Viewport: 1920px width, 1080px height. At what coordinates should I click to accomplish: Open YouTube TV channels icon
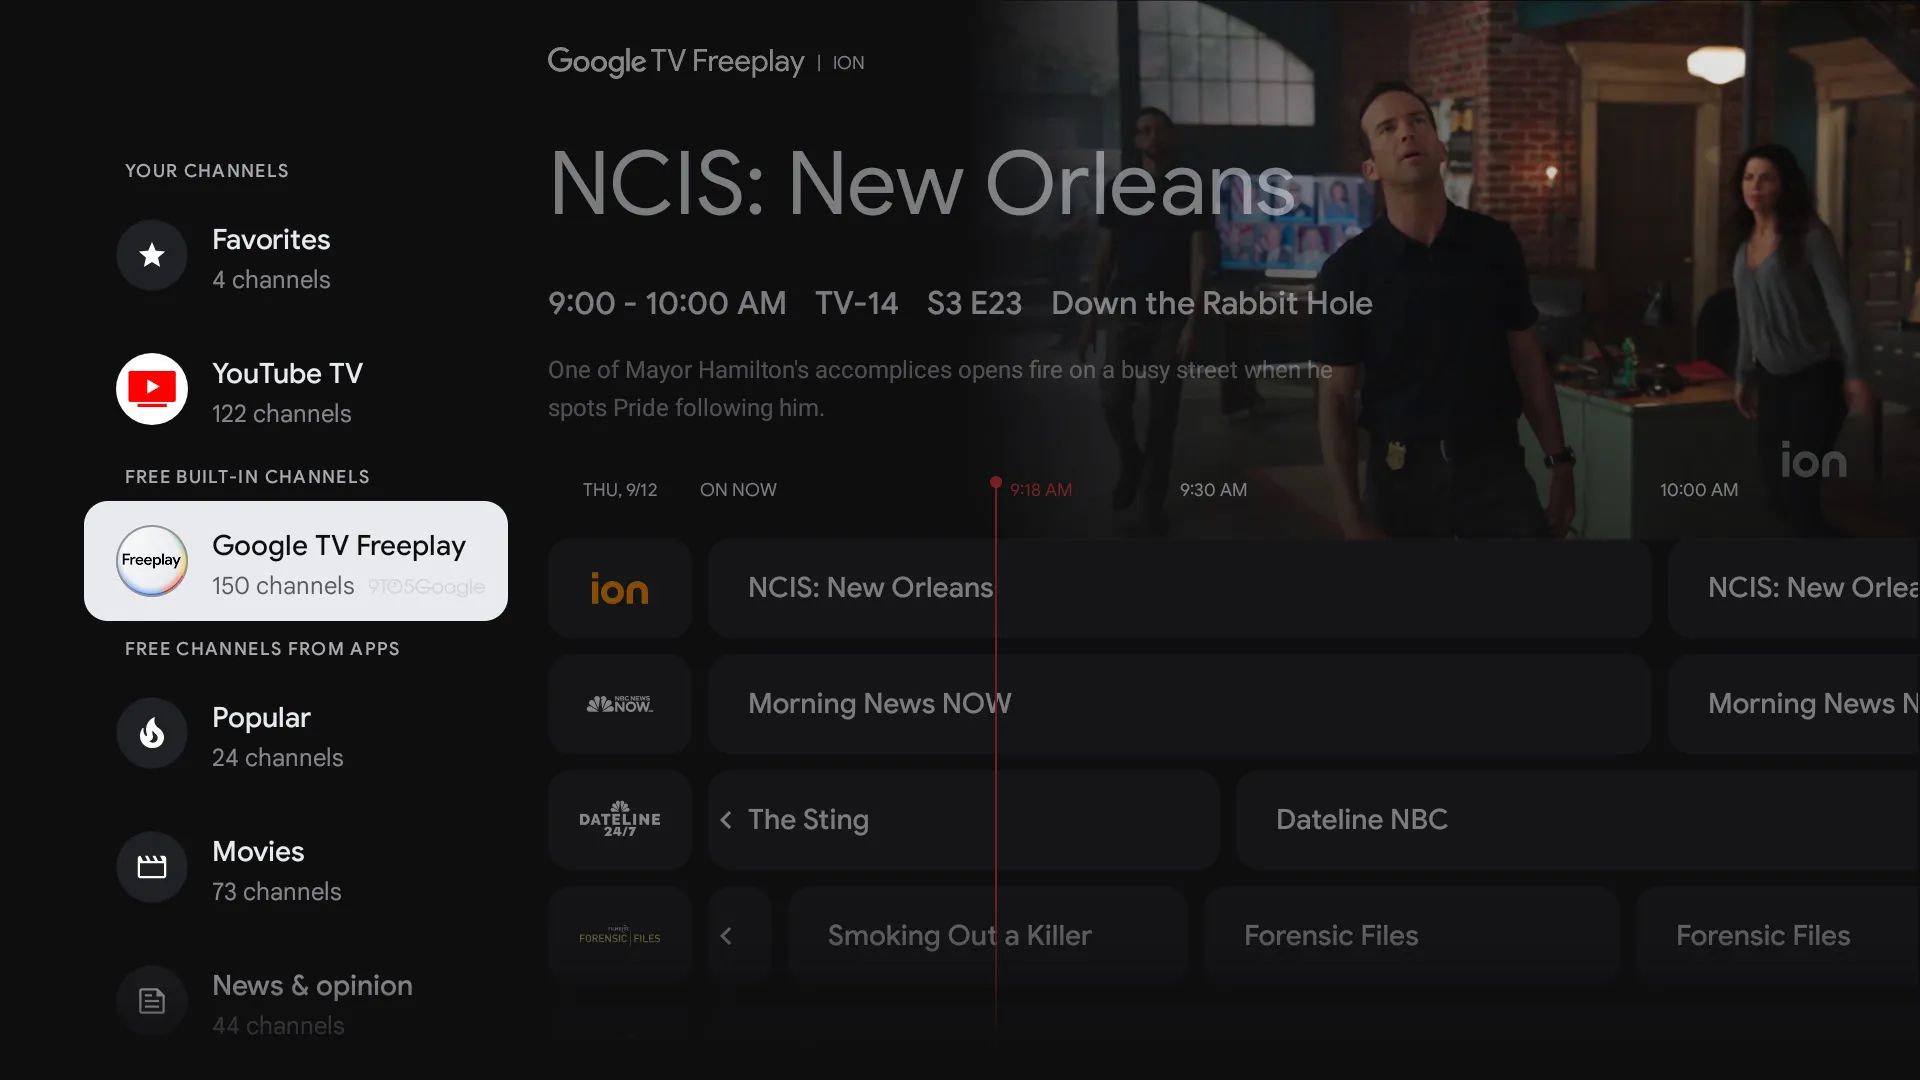pos(153,388)
